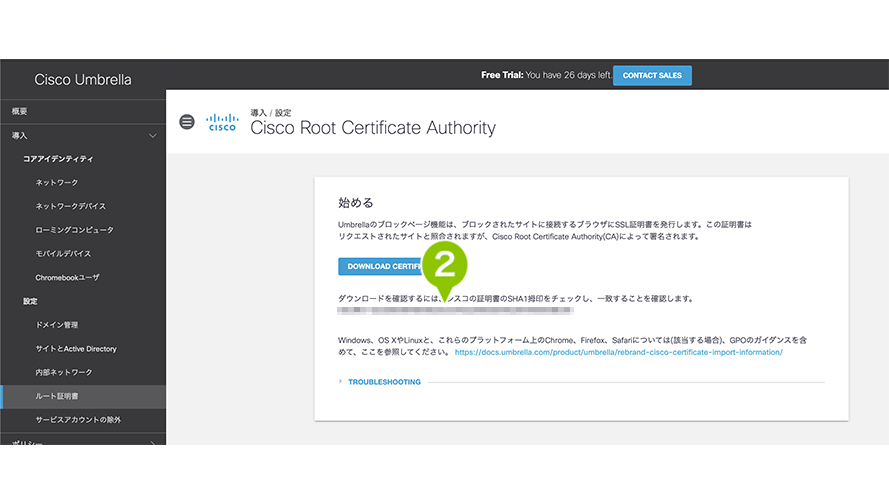Image resolution: width=889 pixels, height=500 pixels.
Task: Click the 始める heading
Action: click(x=355, y=203)
